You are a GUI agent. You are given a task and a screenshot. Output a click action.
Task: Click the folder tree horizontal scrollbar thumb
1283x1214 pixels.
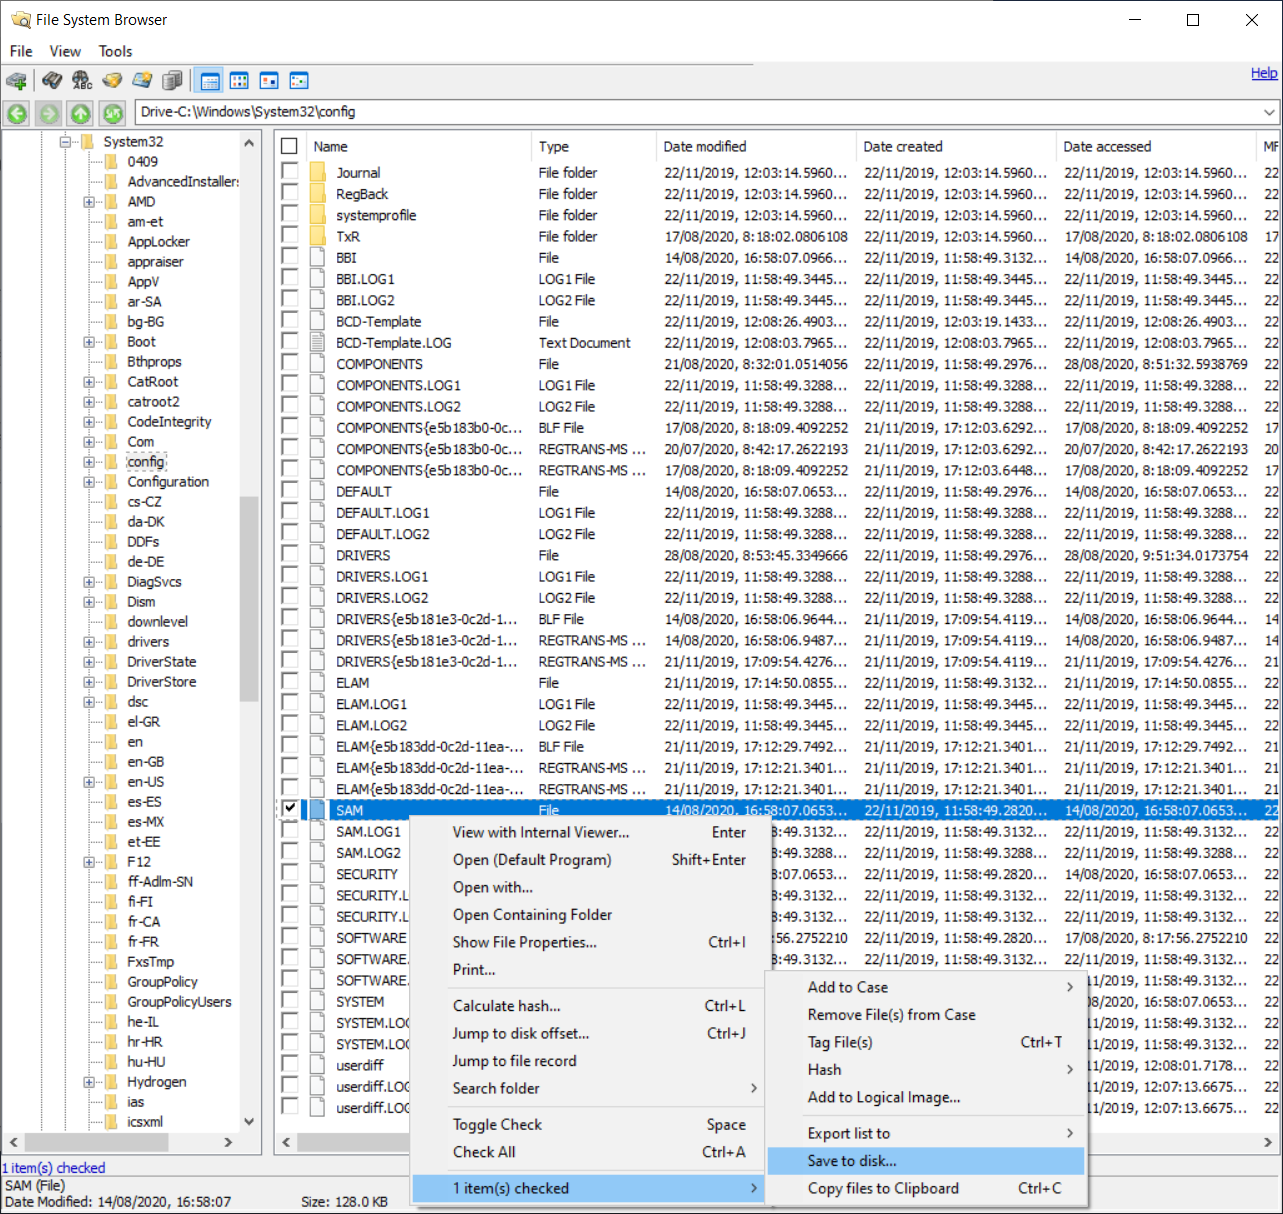coord(96,1142)
